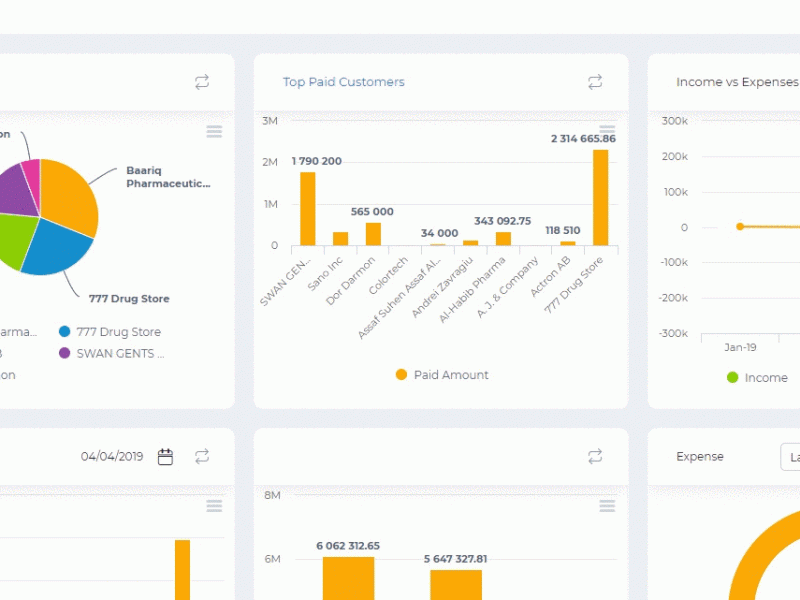Select the orange Baariq Pharmaceutic pie slice
The height and width of the screenshot is (600, 800).
pyautogui.click(x=69, y=196)
